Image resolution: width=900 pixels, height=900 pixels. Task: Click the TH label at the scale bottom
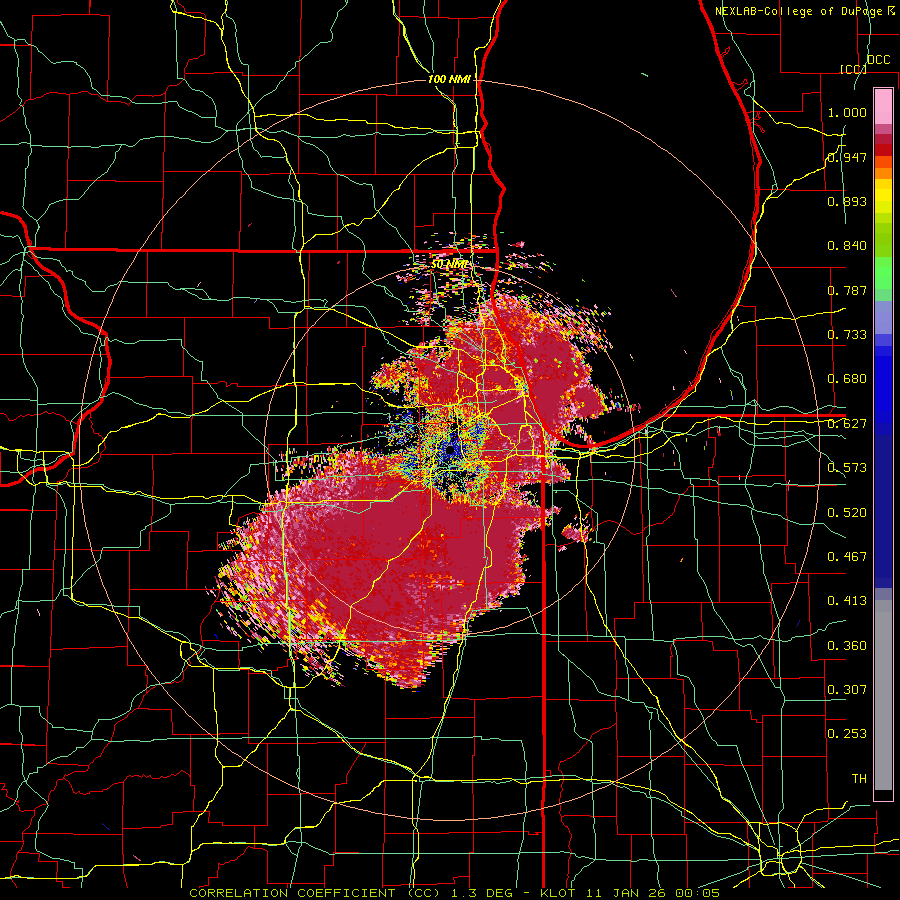tap(859, 779)
